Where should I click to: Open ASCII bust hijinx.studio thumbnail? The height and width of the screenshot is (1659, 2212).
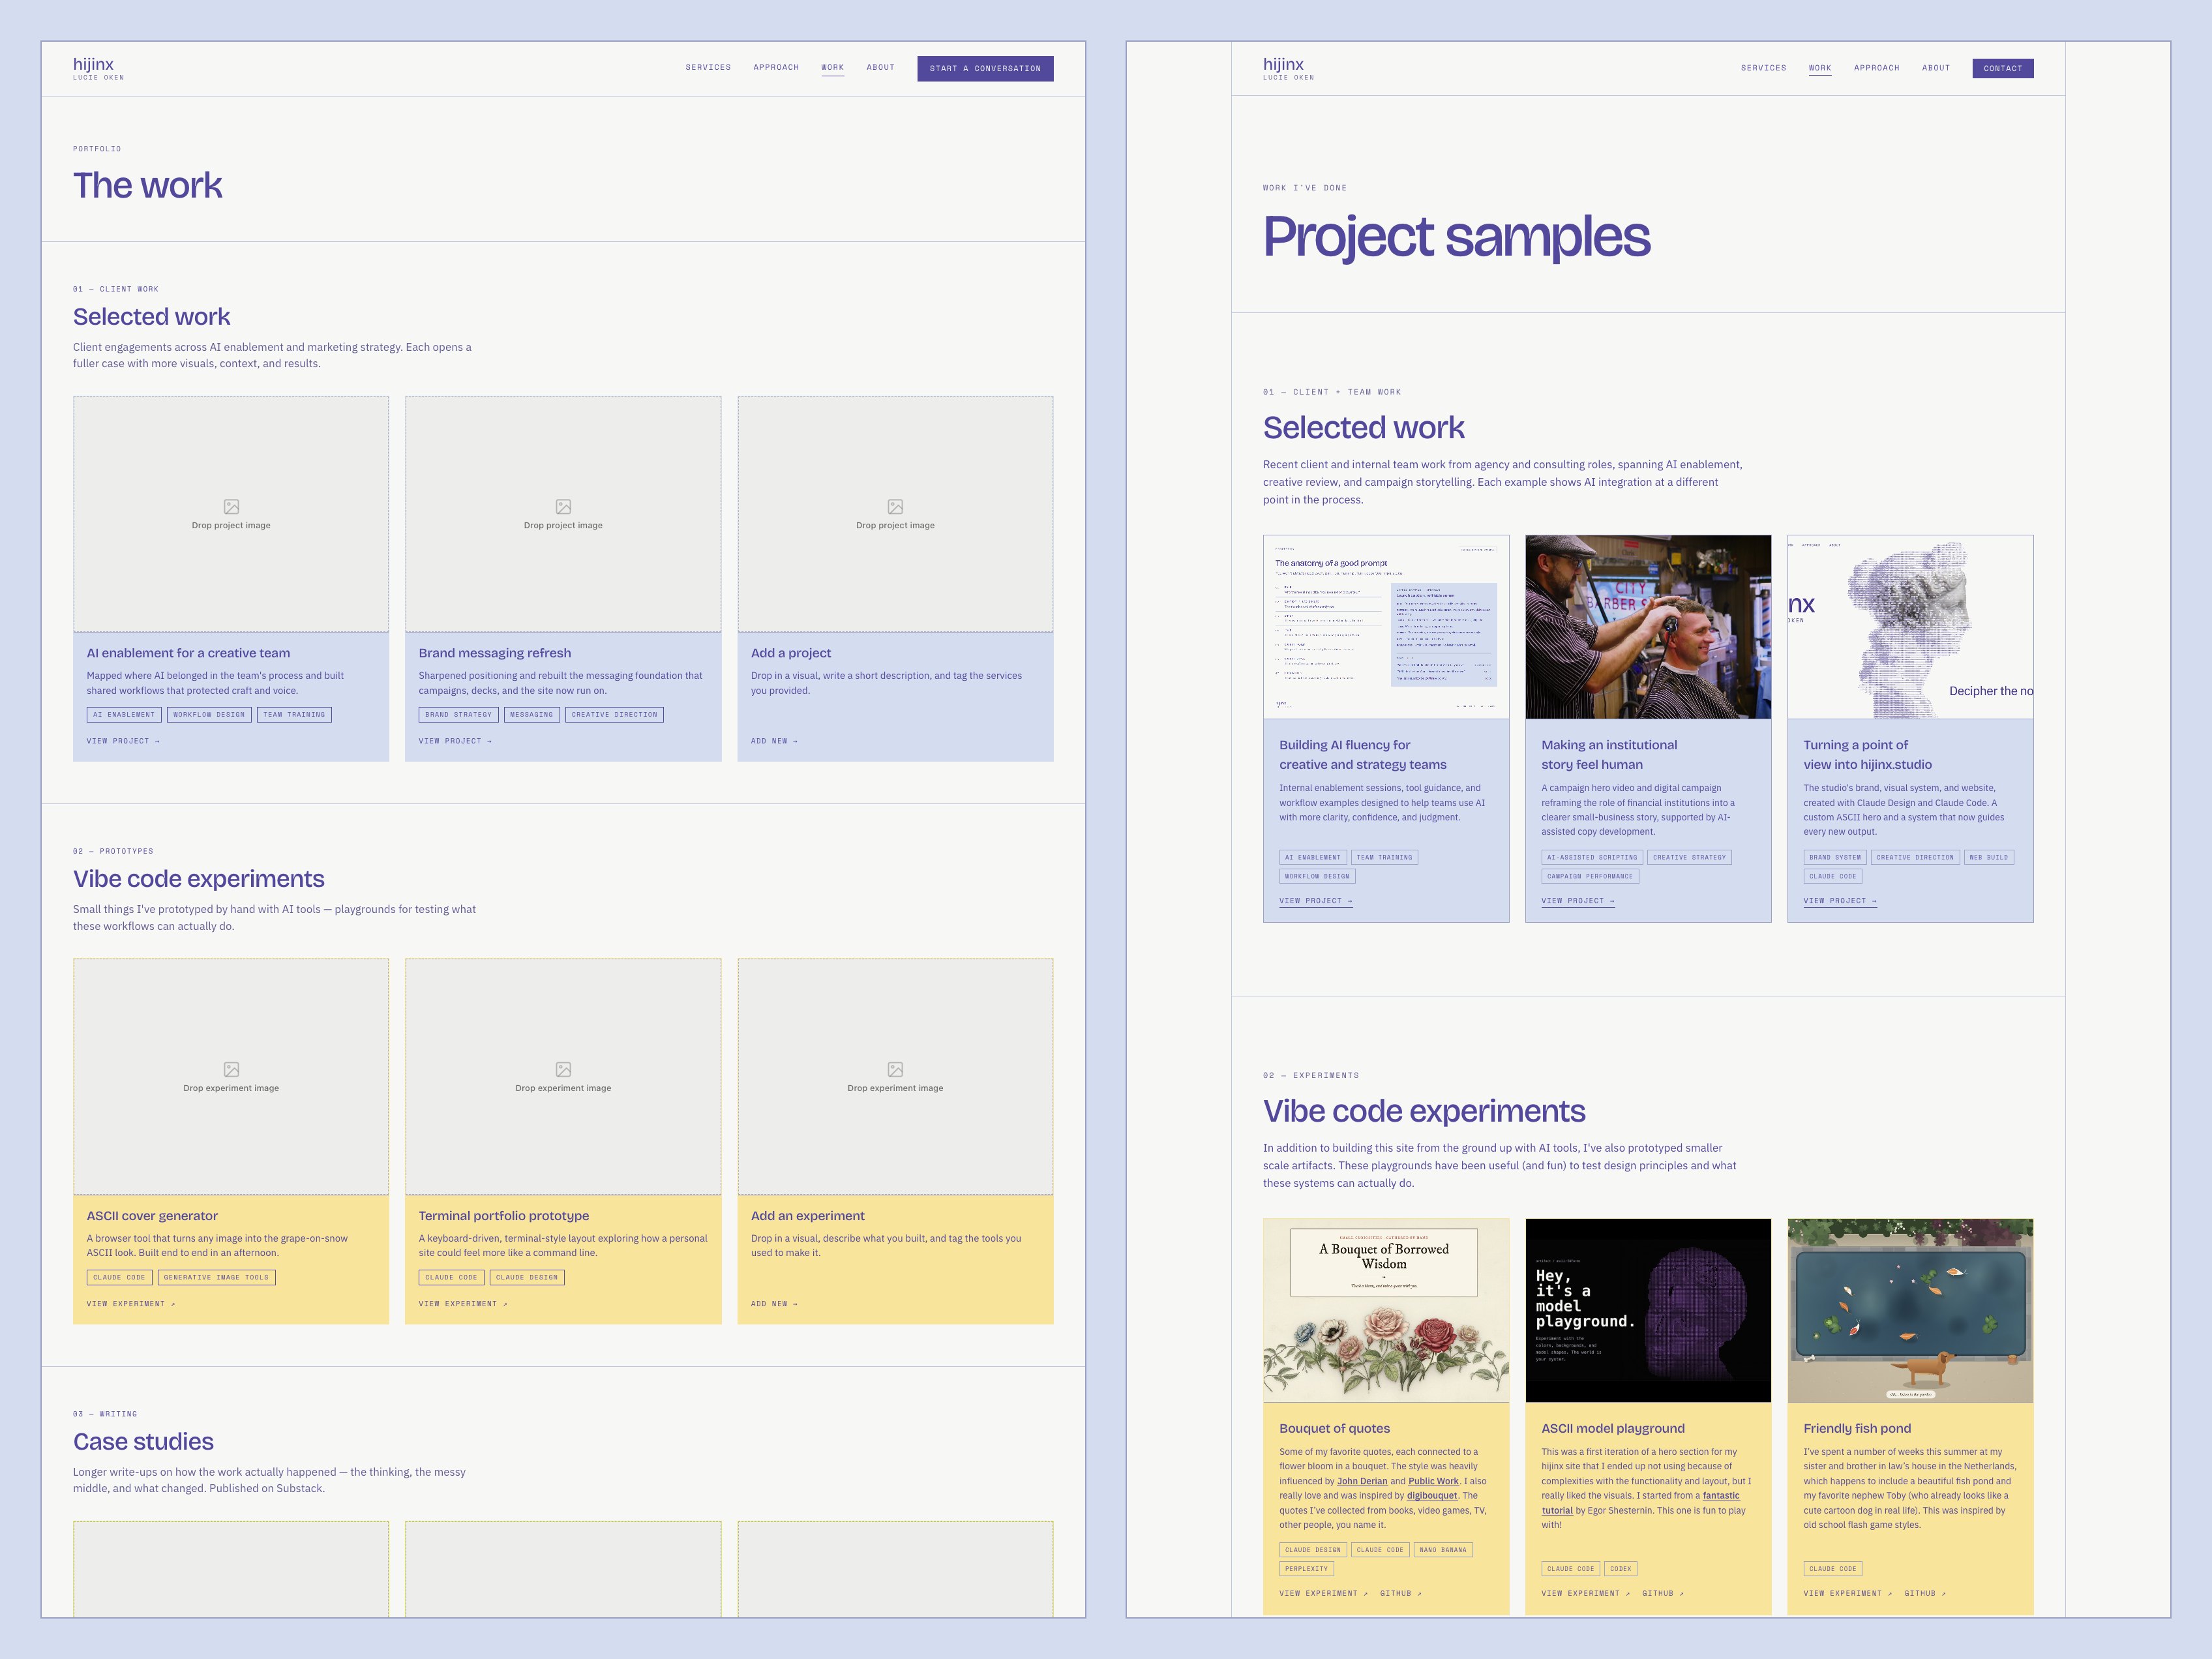[1910, 627]
